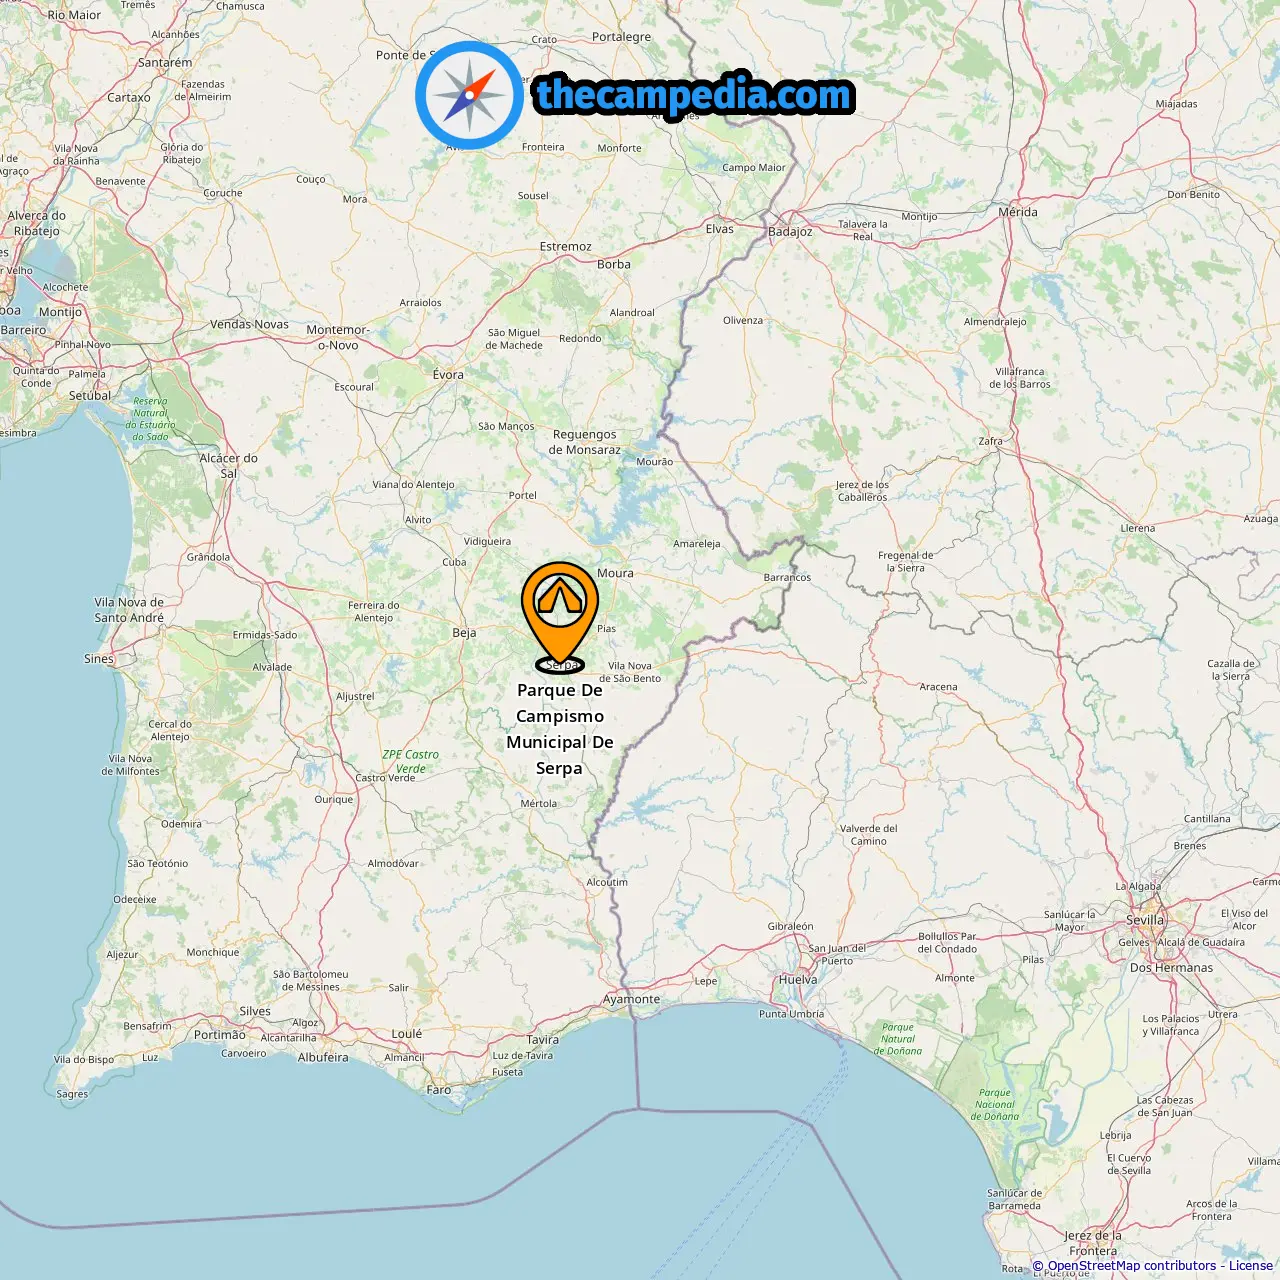This screenshot has width=1280, height=1280.
Task: Click the Évora city label
Action: pos(448,374)
